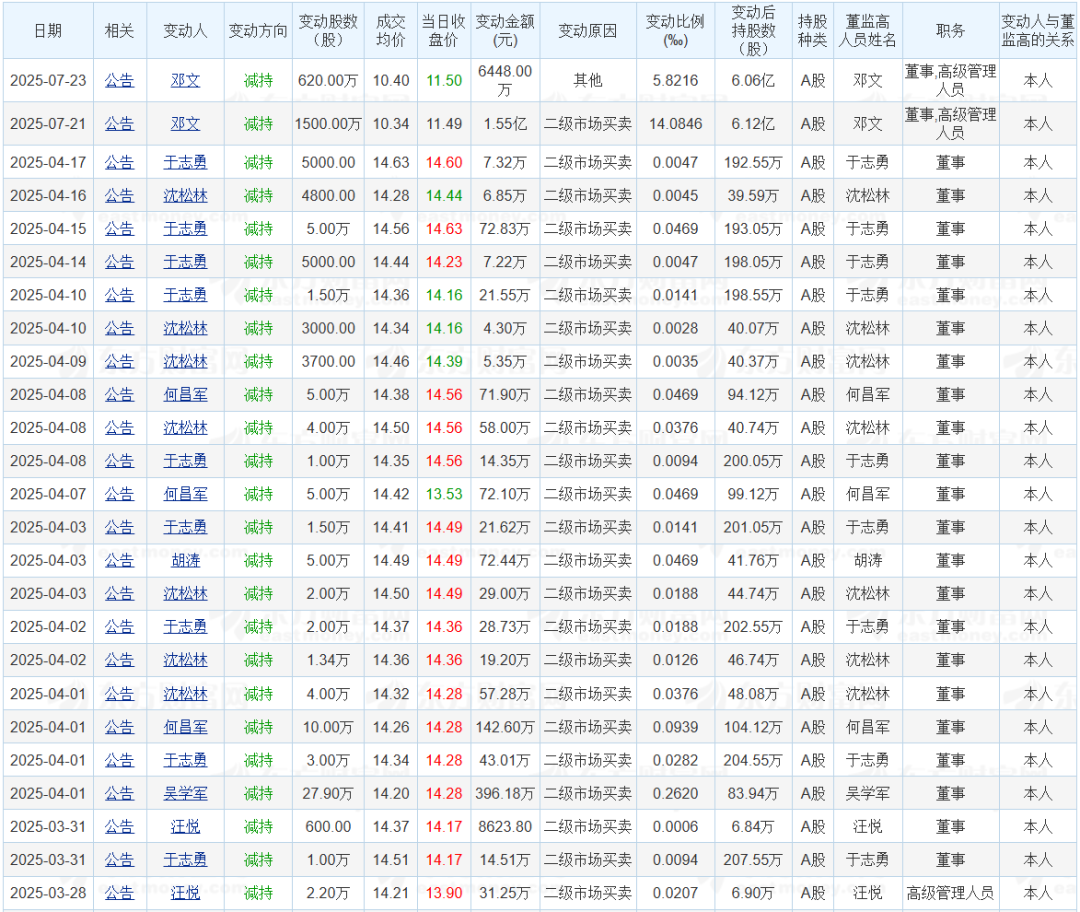The width and height of the screenshot is (1080, 912).
Task: Open 于志勇 link in 2025-04-14 row
Action: tap(185, 262)
